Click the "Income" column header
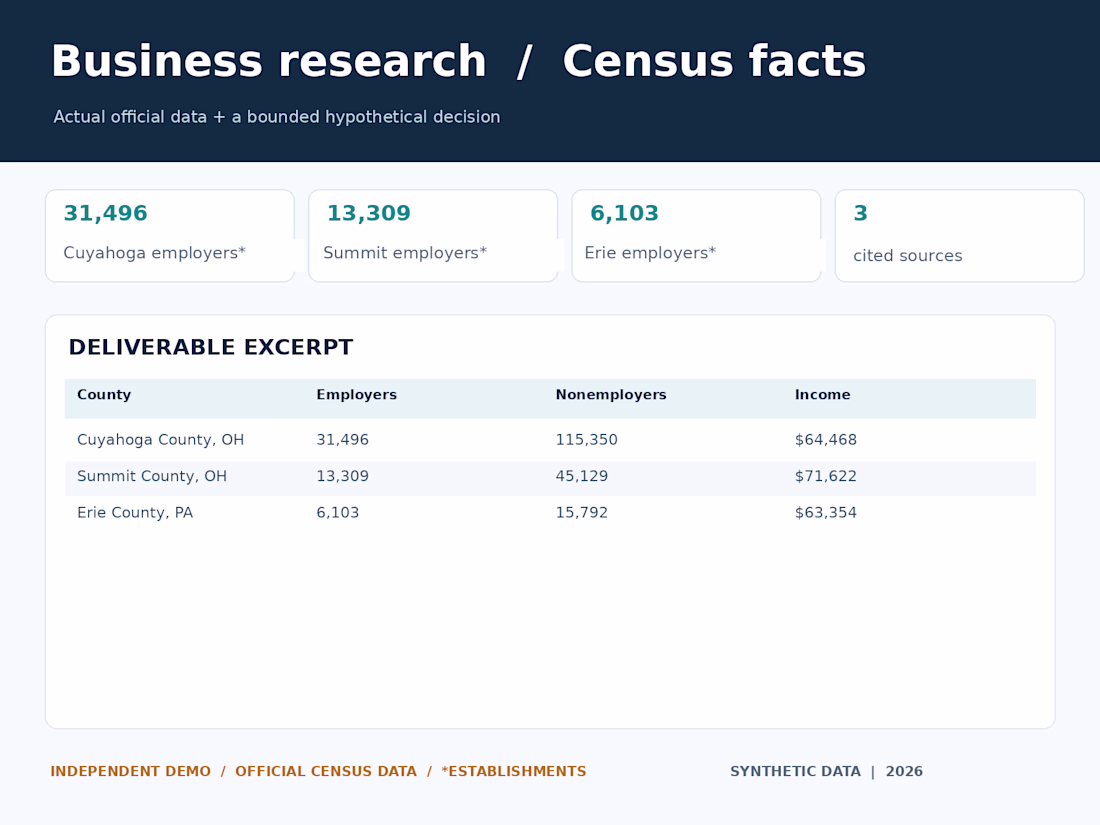Image resolution: width=1100 pixels, height=825 pixels. point(822,395)
